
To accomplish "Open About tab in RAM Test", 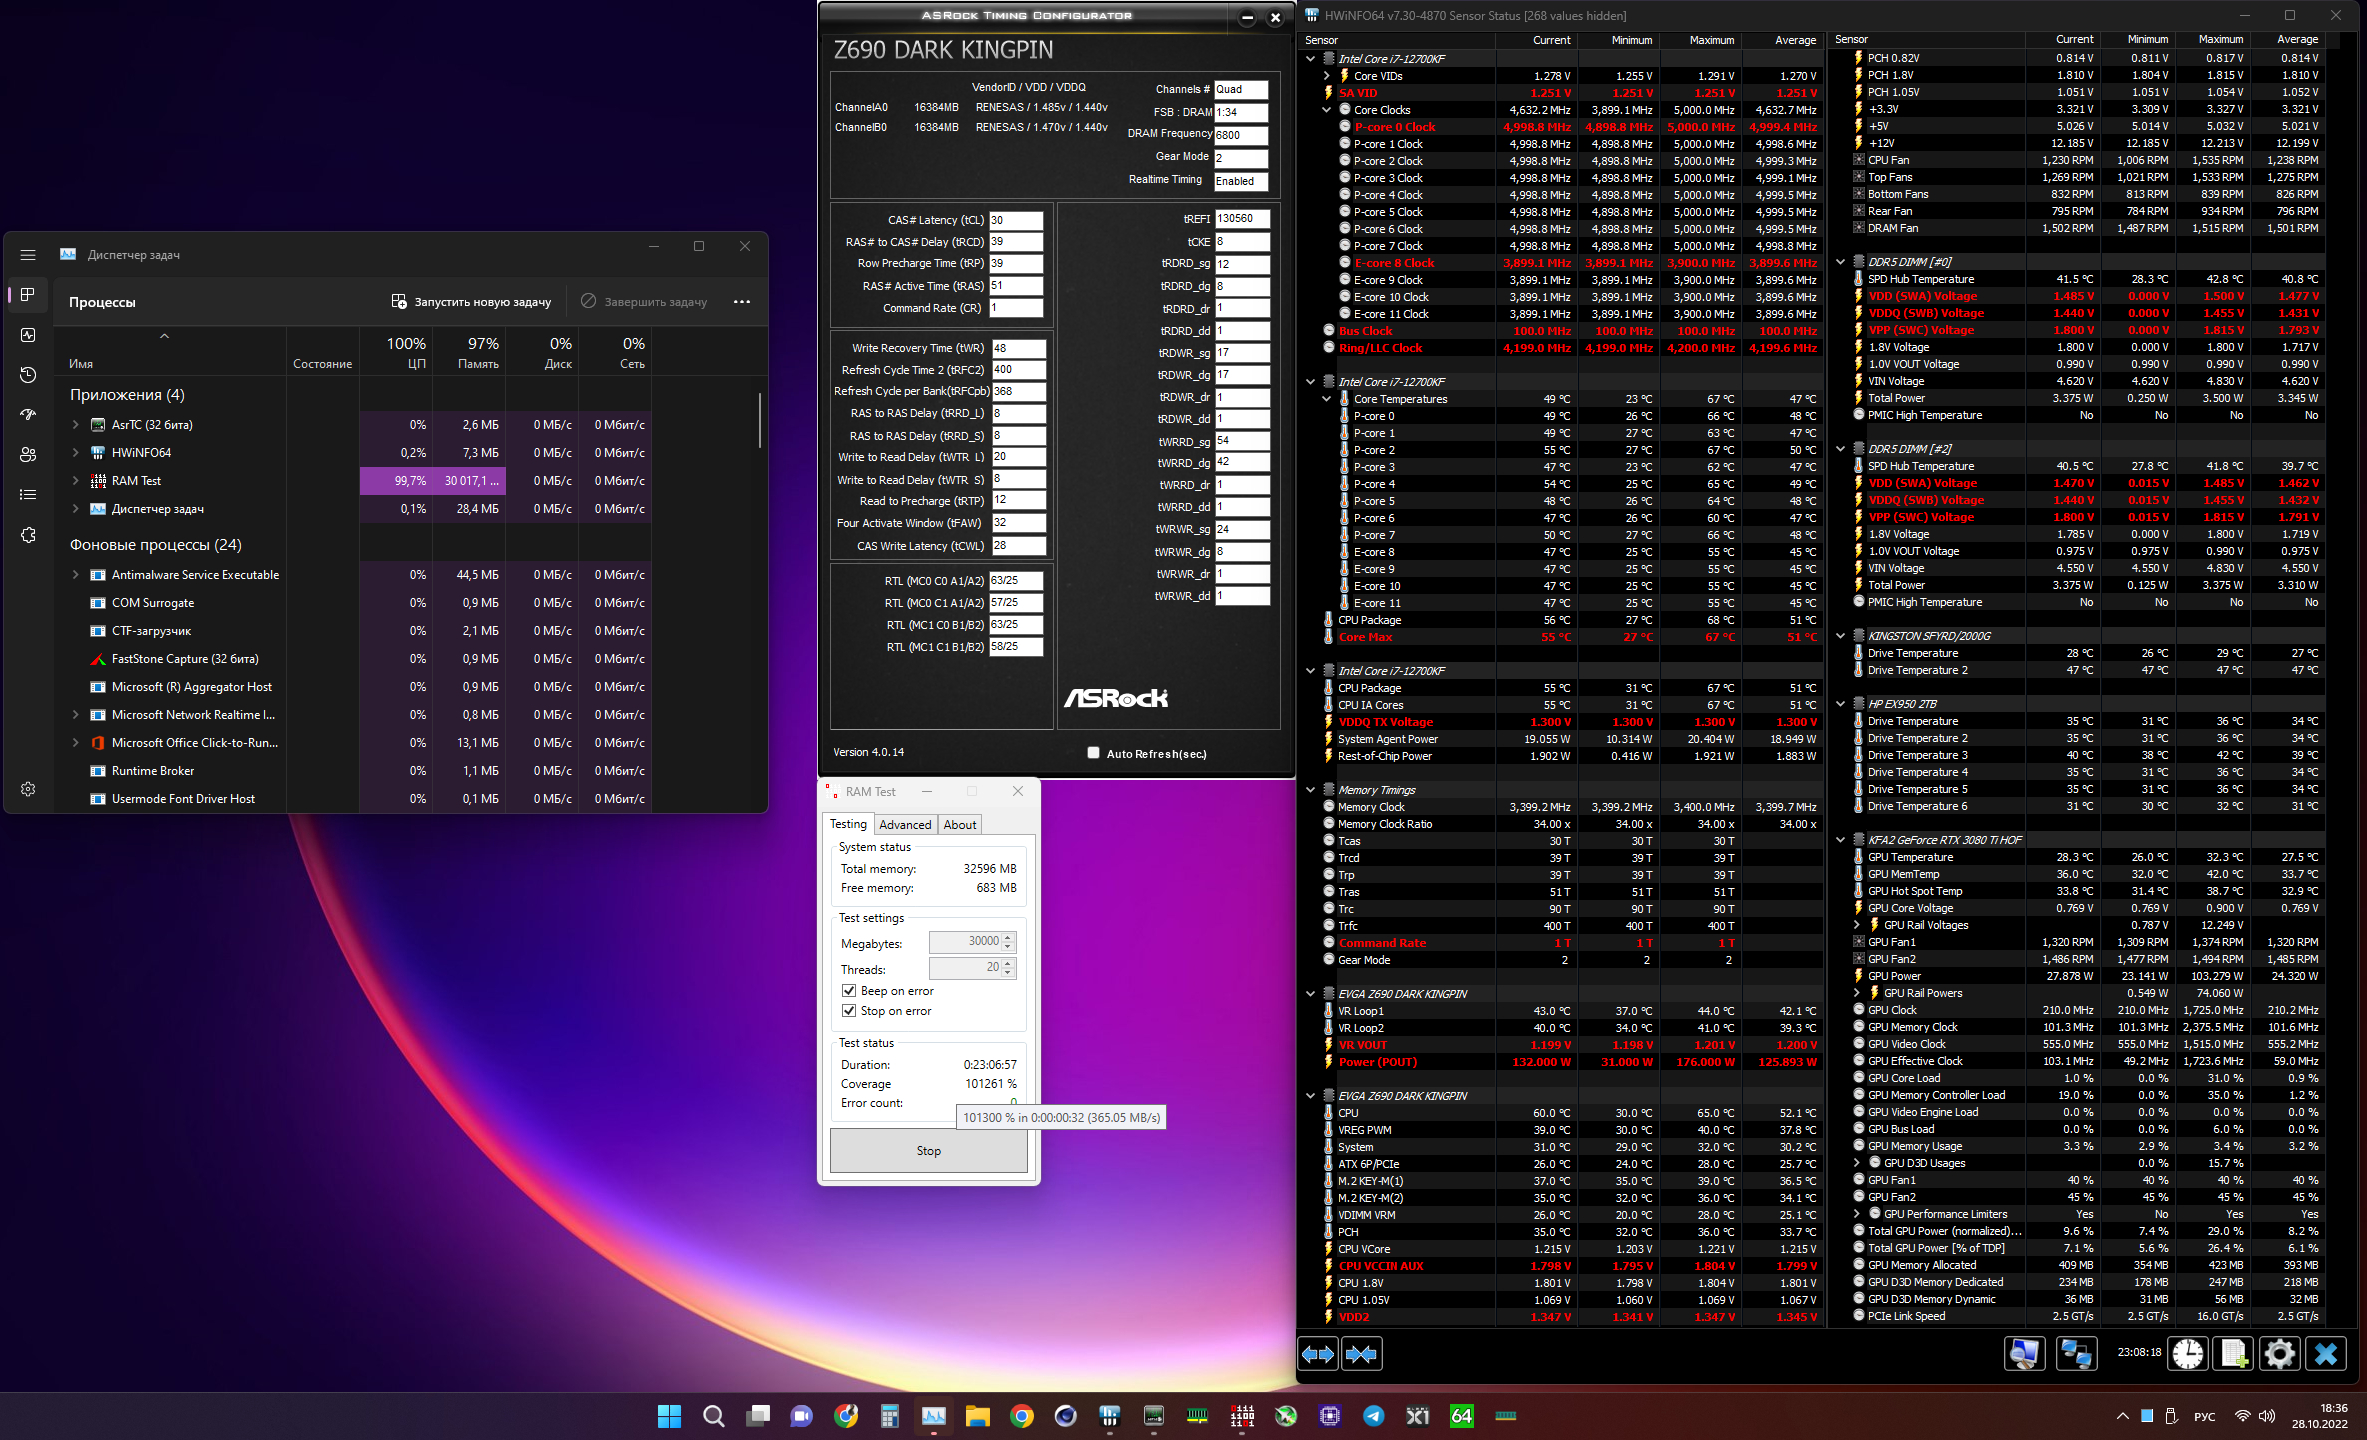I will (x=959, y=825).
